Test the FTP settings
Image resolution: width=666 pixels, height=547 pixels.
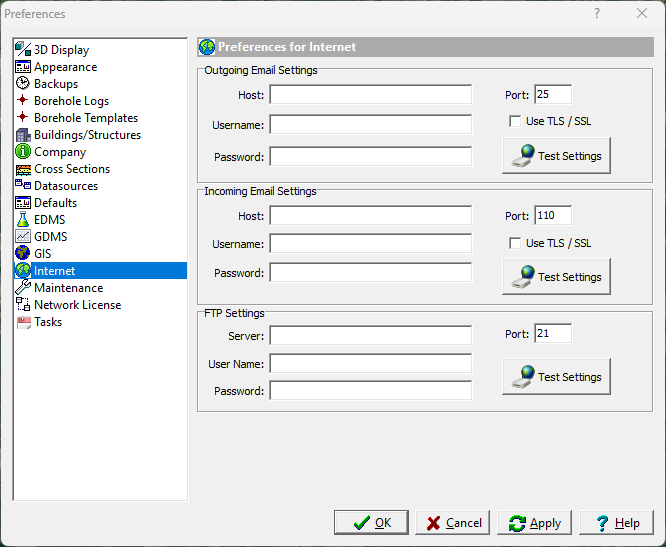[556, 377]
